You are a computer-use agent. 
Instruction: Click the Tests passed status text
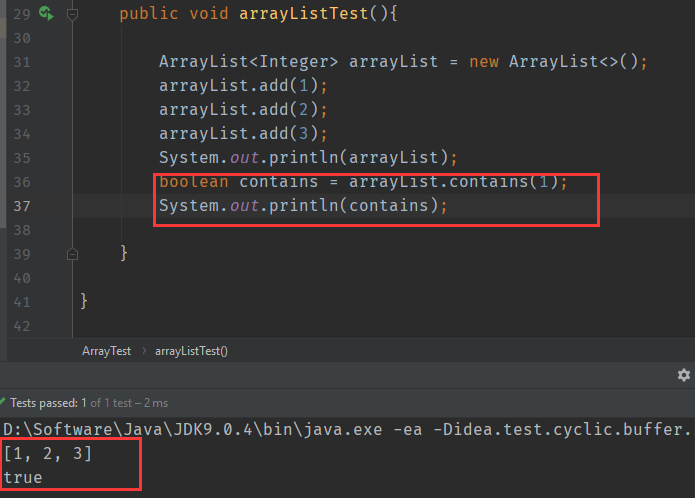coord(89,403)
